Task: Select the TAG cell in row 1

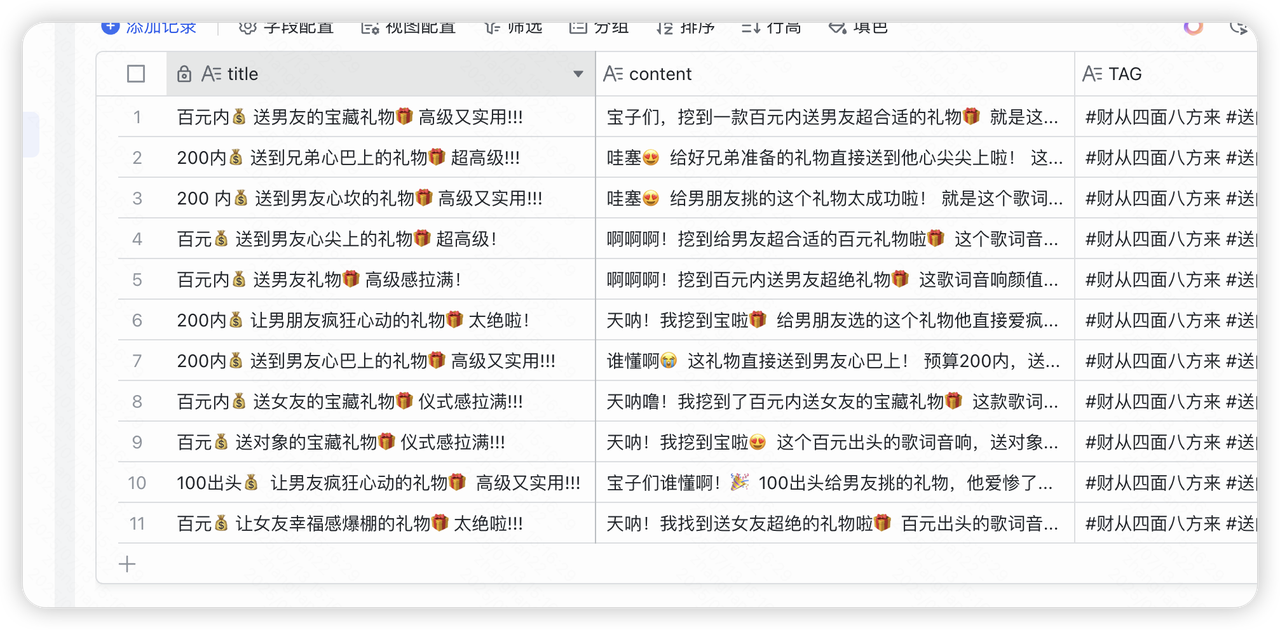Action: (1166, 117)
